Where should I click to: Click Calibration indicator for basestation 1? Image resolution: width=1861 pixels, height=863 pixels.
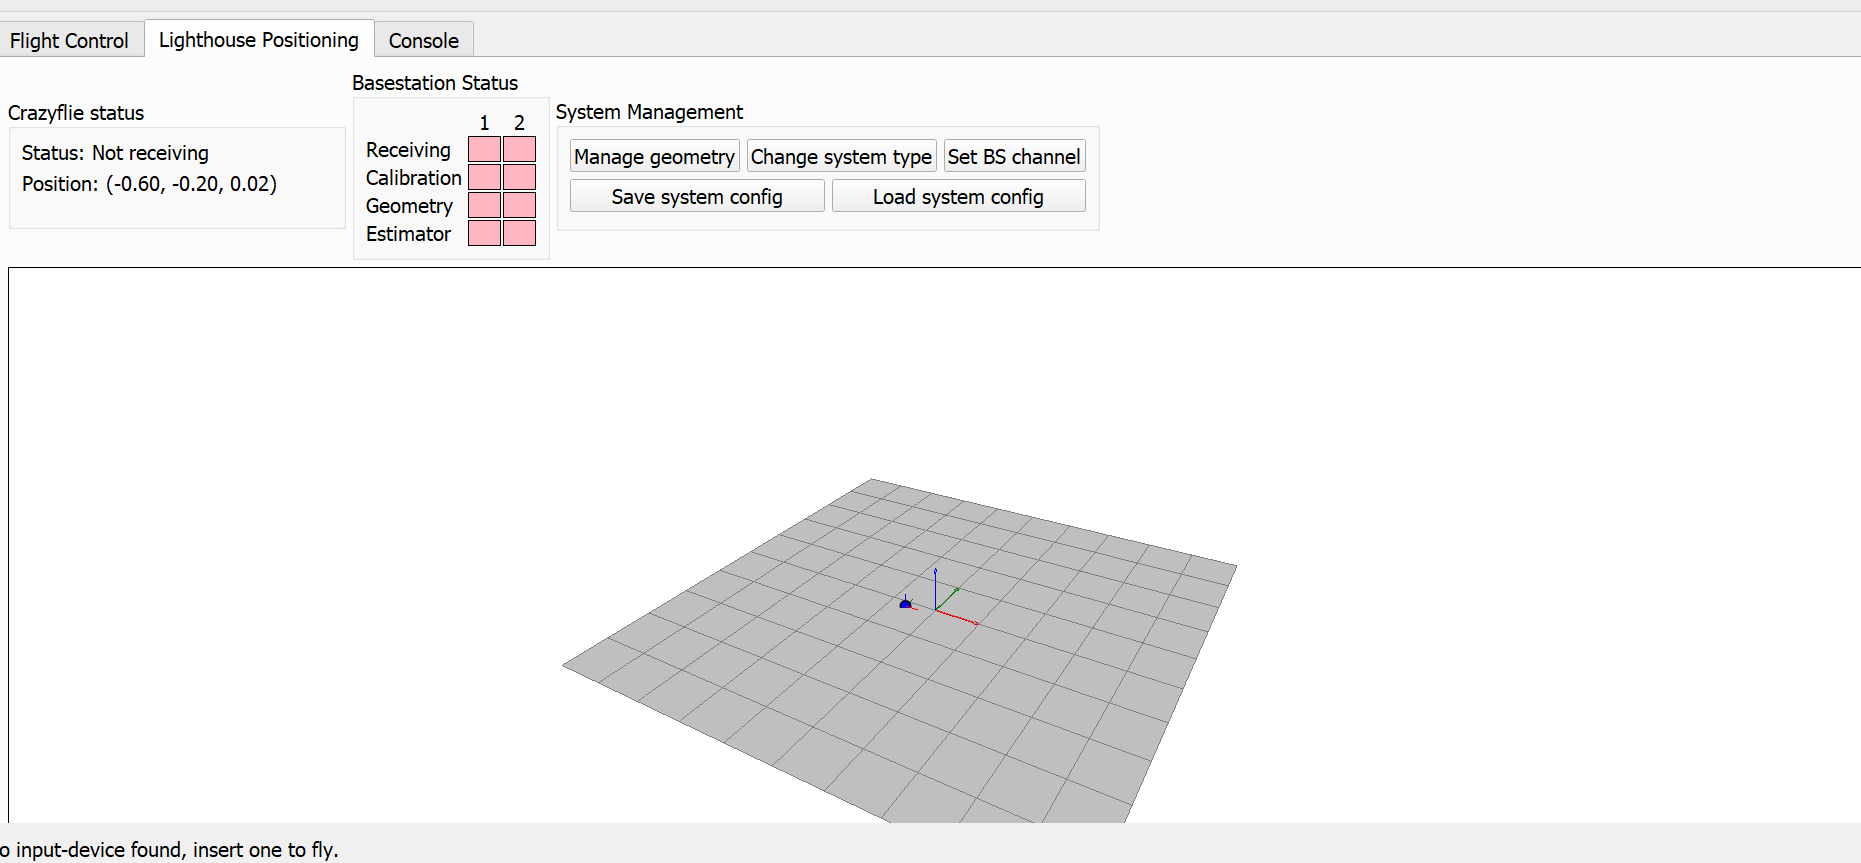(484, 178)
